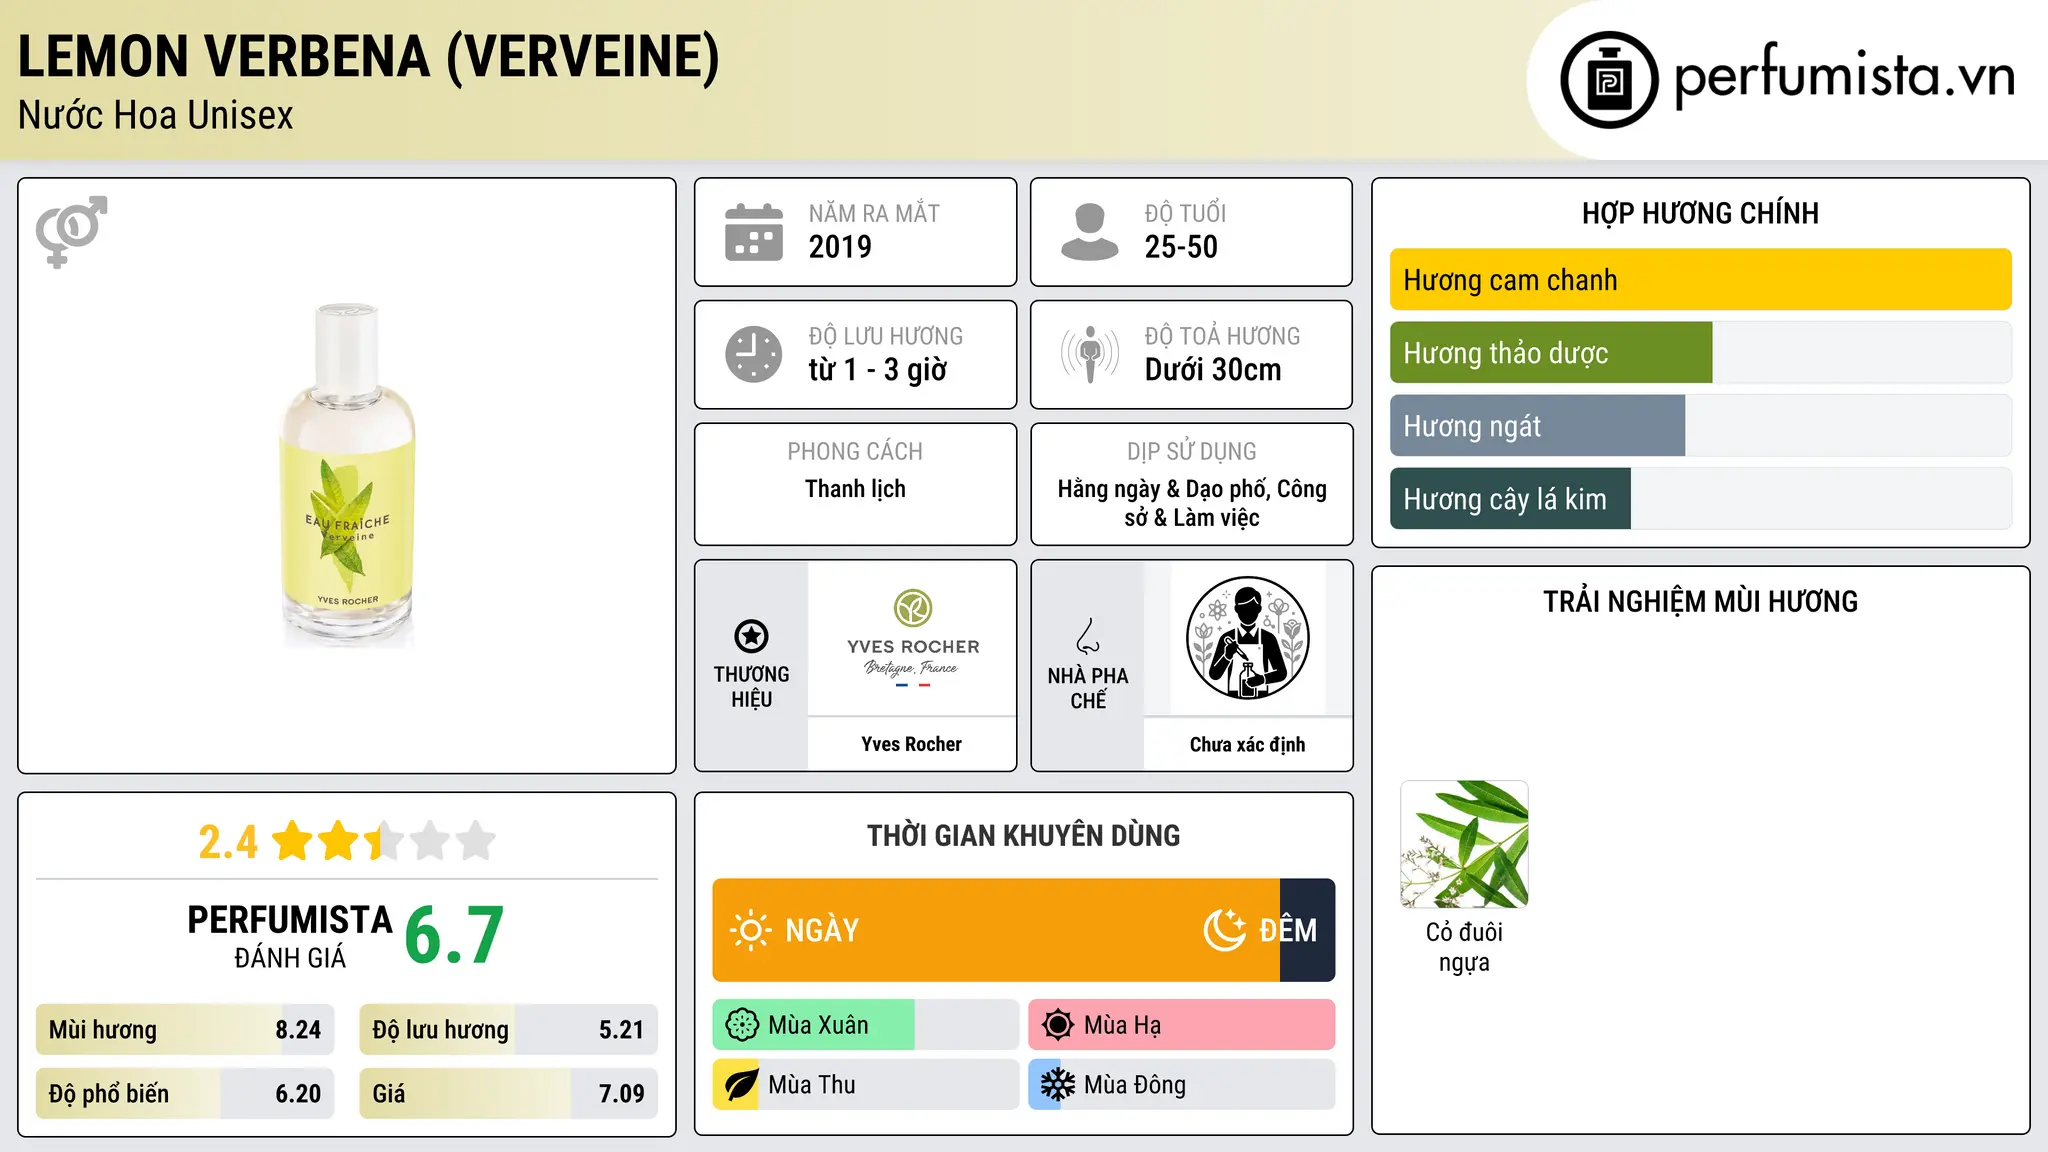The image size is (2048, 1152).
Task: Click the sillage icon beside Độ toả hương
Action: pyautogui.click(x=1090, y=354)
